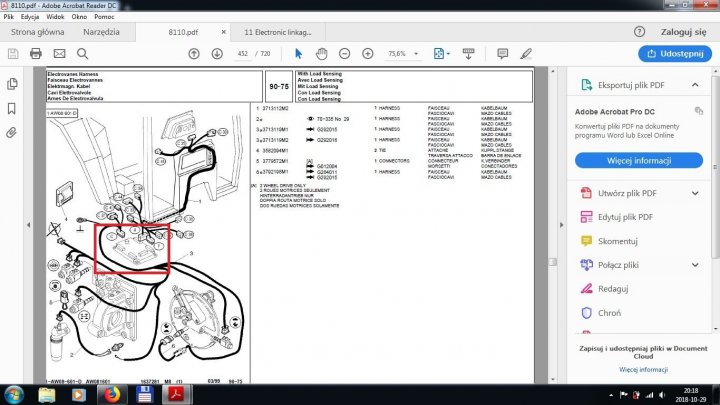Viewport: 720px width, 405px height.
Task: Open the Edycja menu
Action: click(x=30, y=17)
